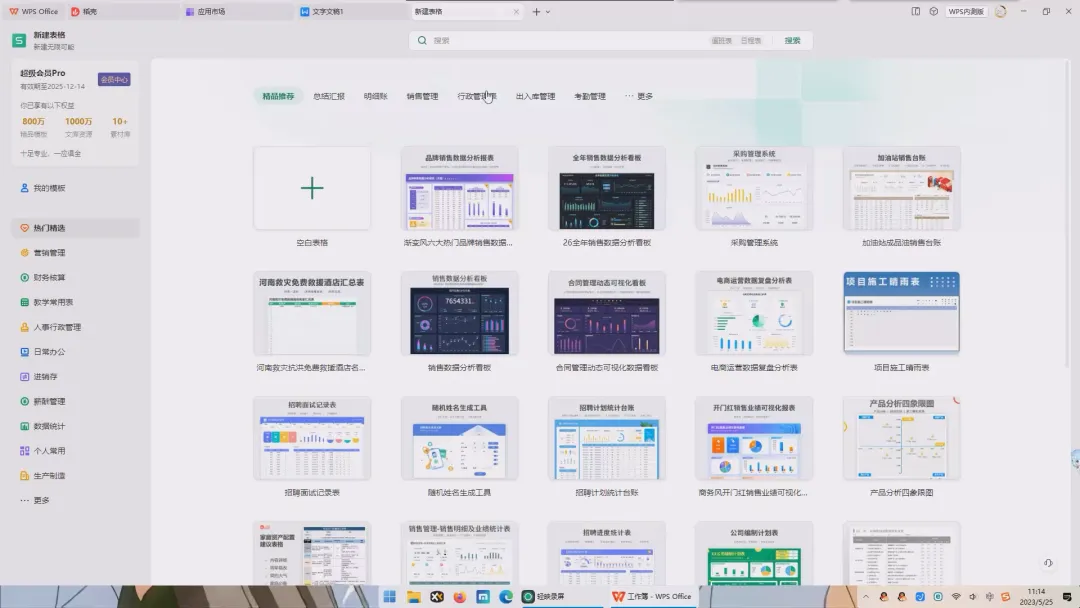Open the 品牌销售数据分析报表 template
This screenshot has width=1080, height=608.
(x=459, y=188)
